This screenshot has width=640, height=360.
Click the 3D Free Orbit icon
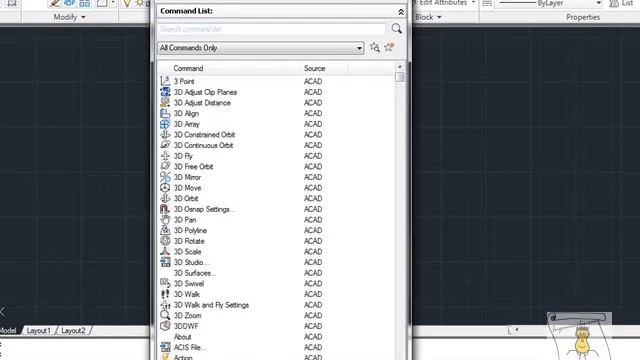tap(165, 166)
